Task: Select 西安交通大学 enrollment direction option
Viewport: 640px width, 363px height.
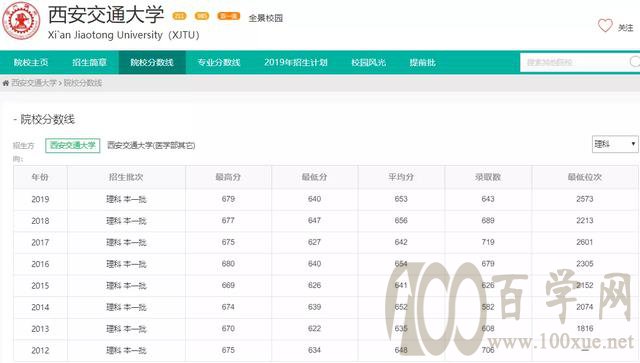Action: coord(73,145)
